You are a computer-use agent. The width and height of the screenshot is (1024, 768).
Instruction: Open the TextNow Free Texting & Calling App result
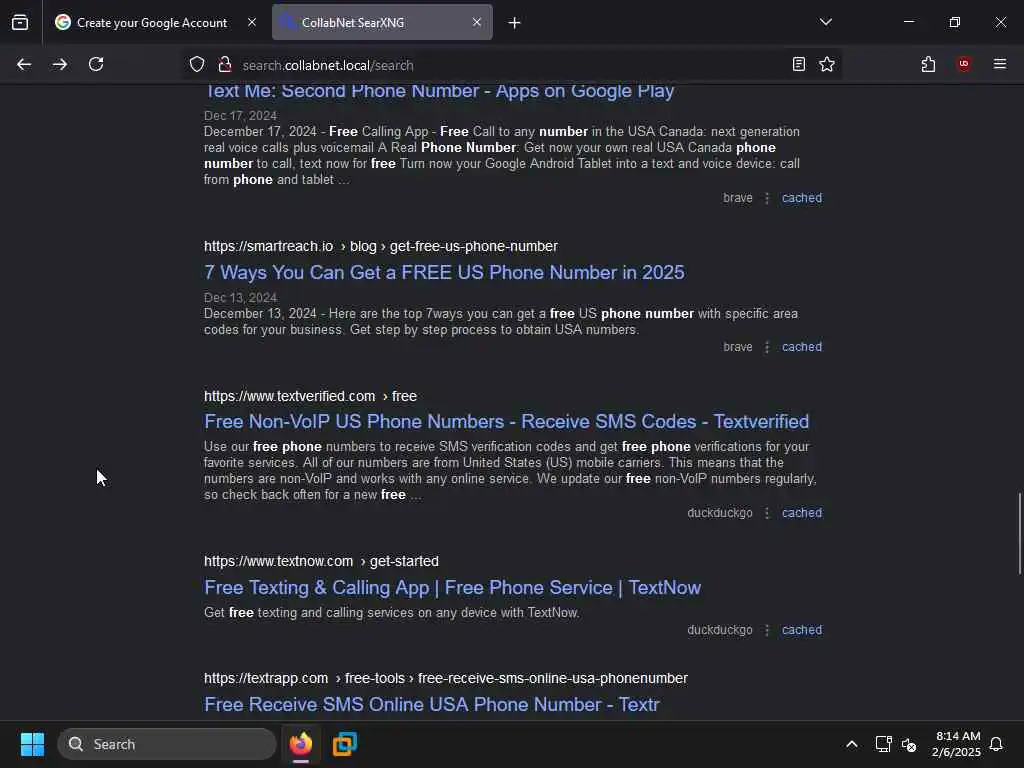pyautogui.click(x=452, y=588)
